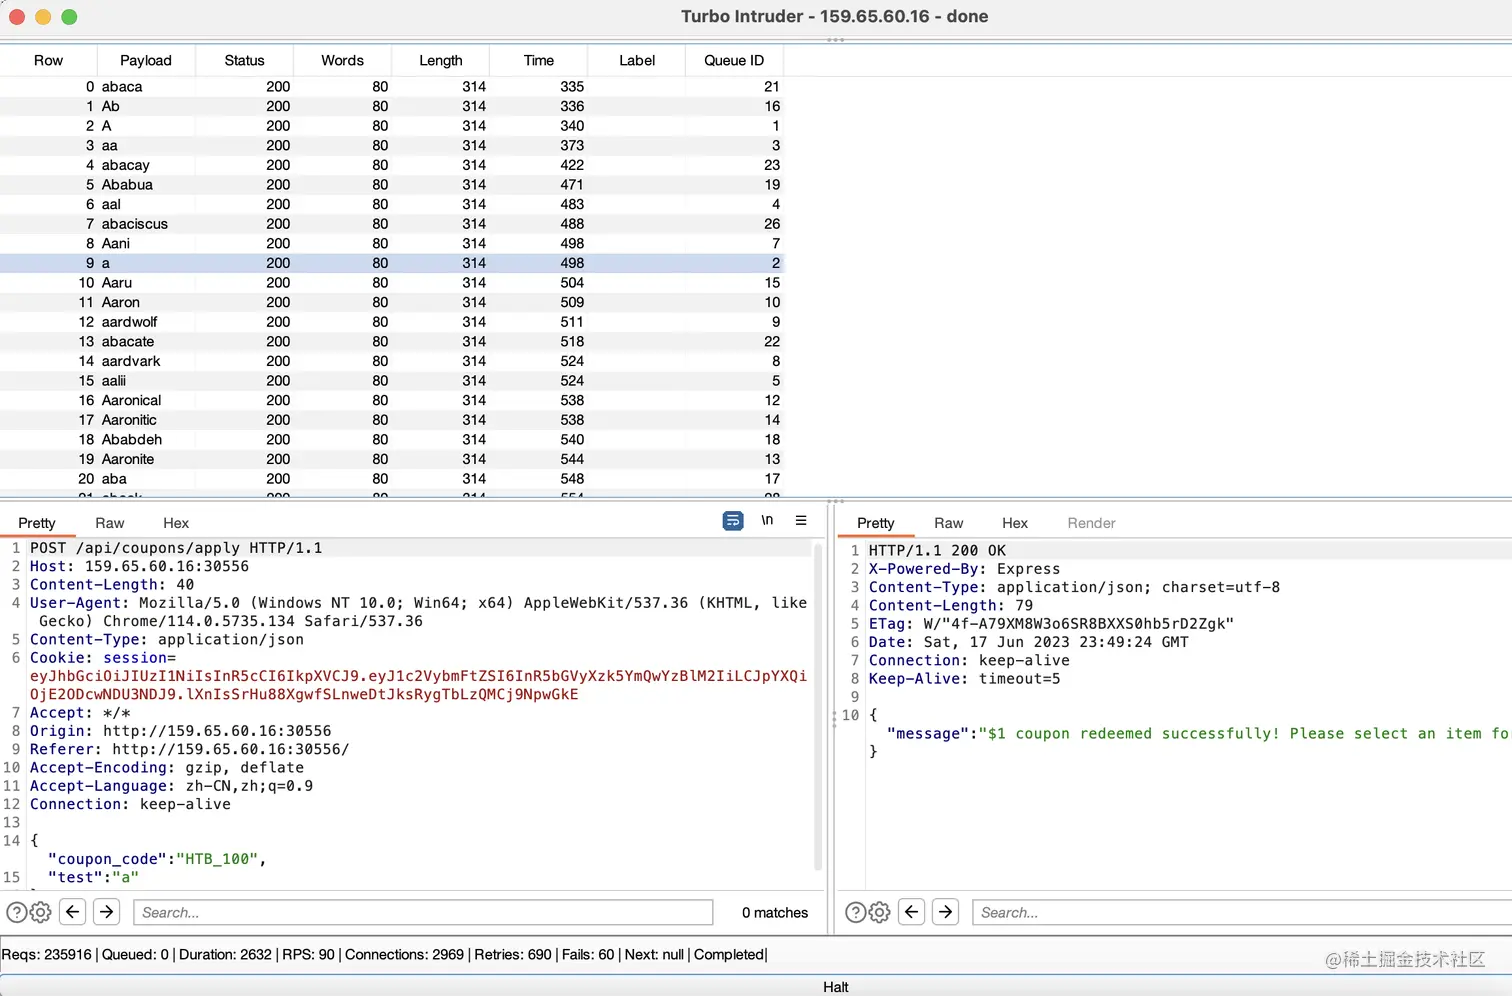Sort results by Time column
The image size is (1512, 996).
pyautogui.click(x=538, y=60)
